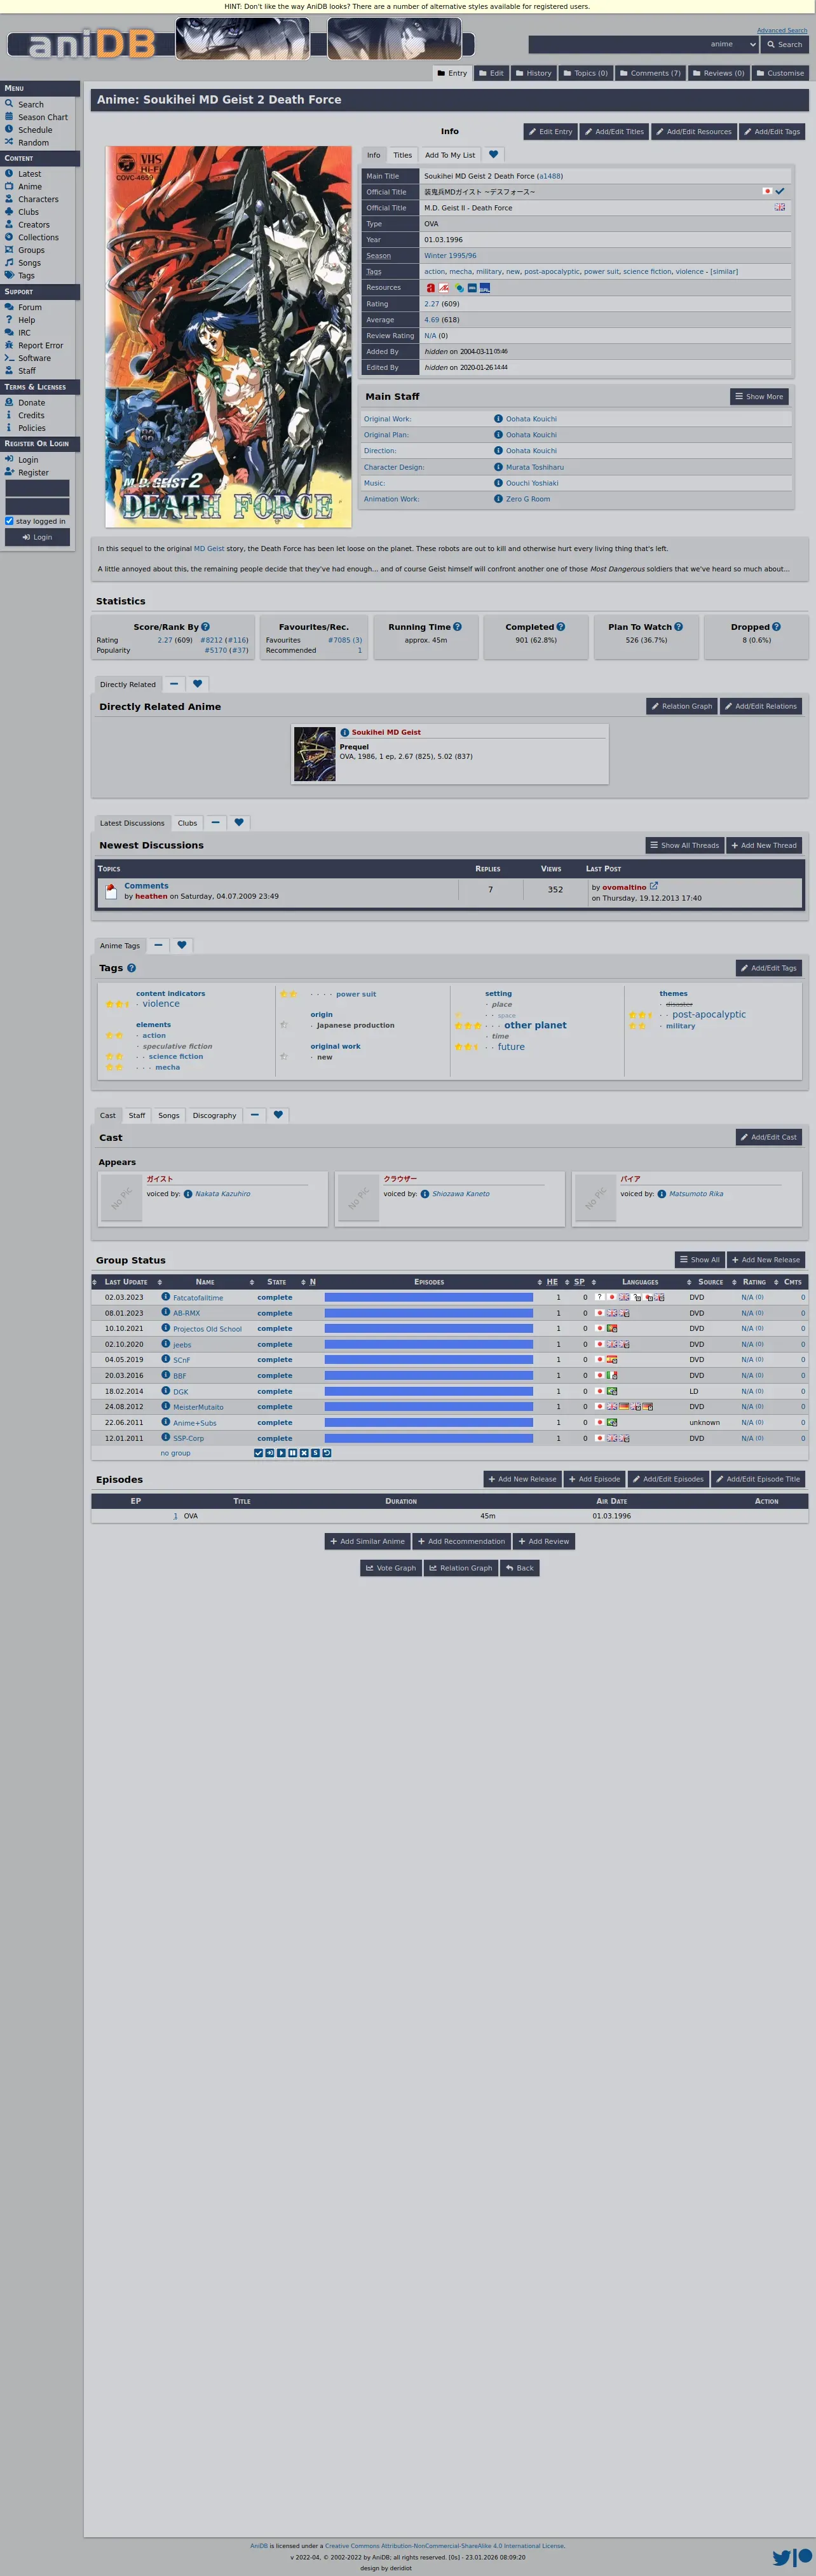Open help icon next to Score/Rank By
Screen dimensions: 816x2576
click(x=205, y=627)
